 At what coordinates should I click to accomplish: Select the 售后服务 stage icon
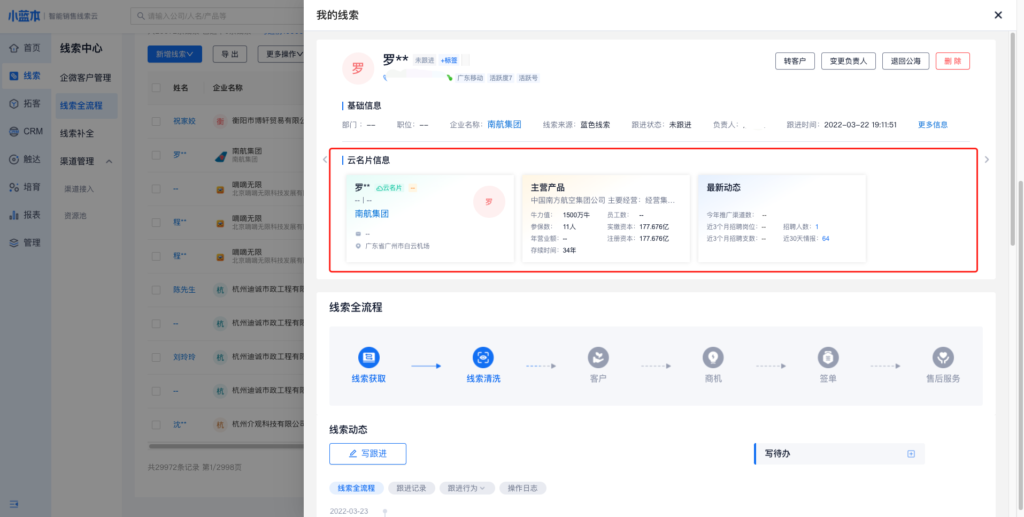tap(943, 358)
